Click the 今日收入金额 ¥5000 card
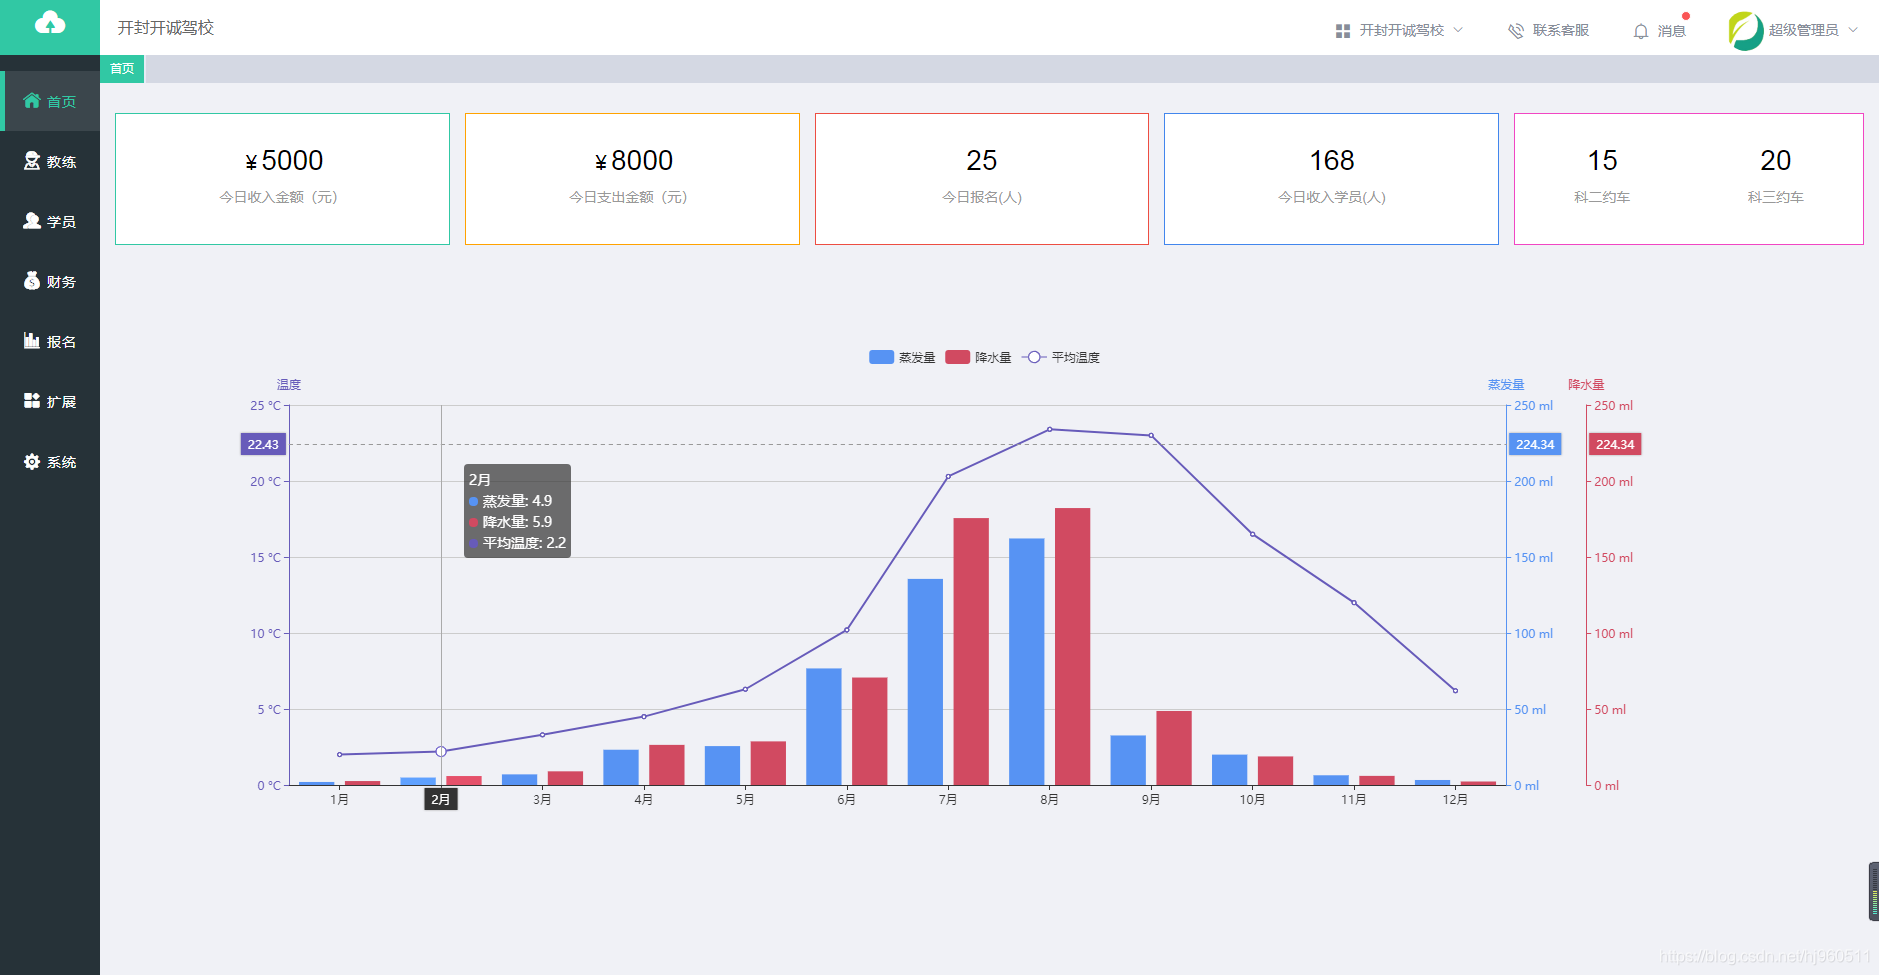This screenshot has height=975, width=1879. coord(282,178)
